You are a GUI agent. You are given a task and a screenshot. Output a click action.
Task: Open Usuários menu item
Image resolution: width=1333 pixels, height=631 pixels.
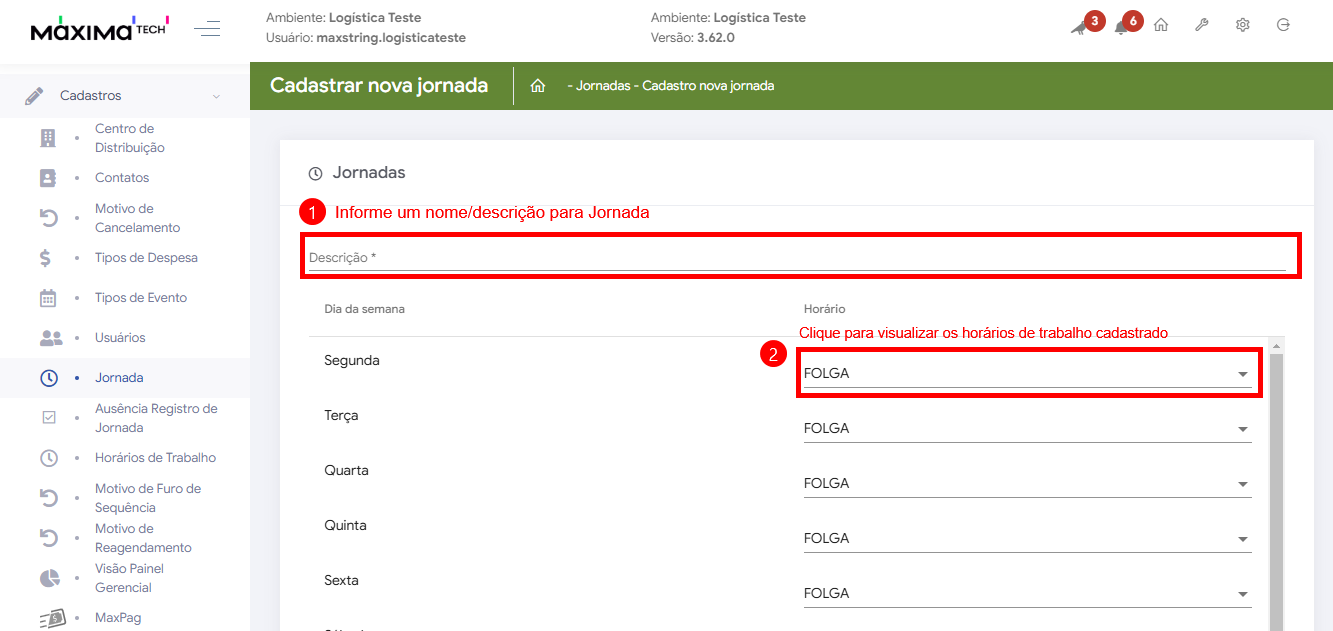pos(120,338)
